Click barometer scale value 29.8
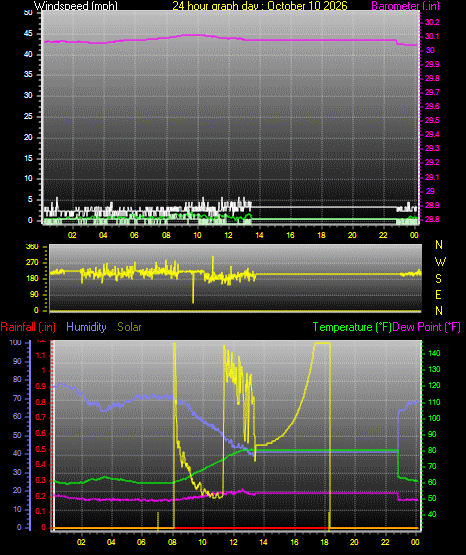 click(432, 78)
